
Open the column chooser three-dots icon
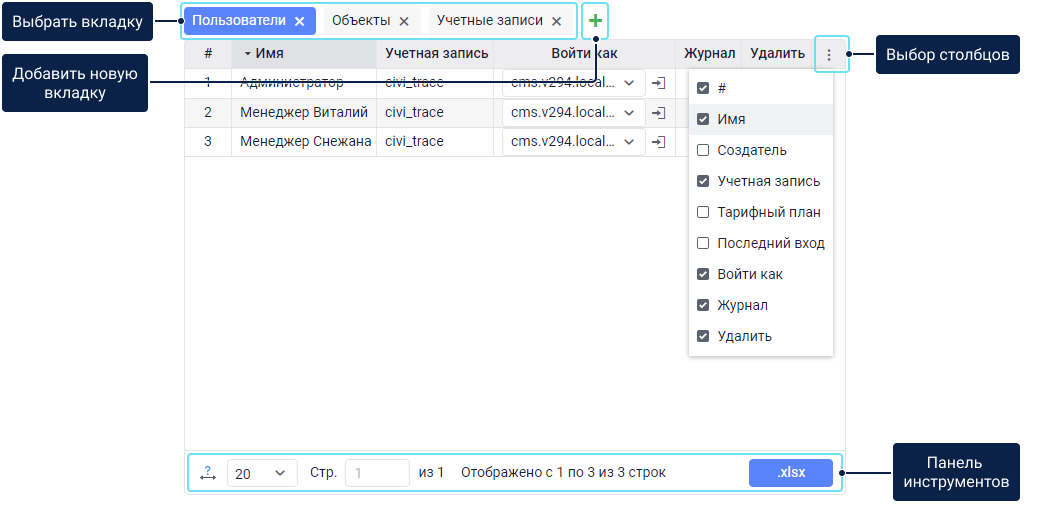(828, 55)
